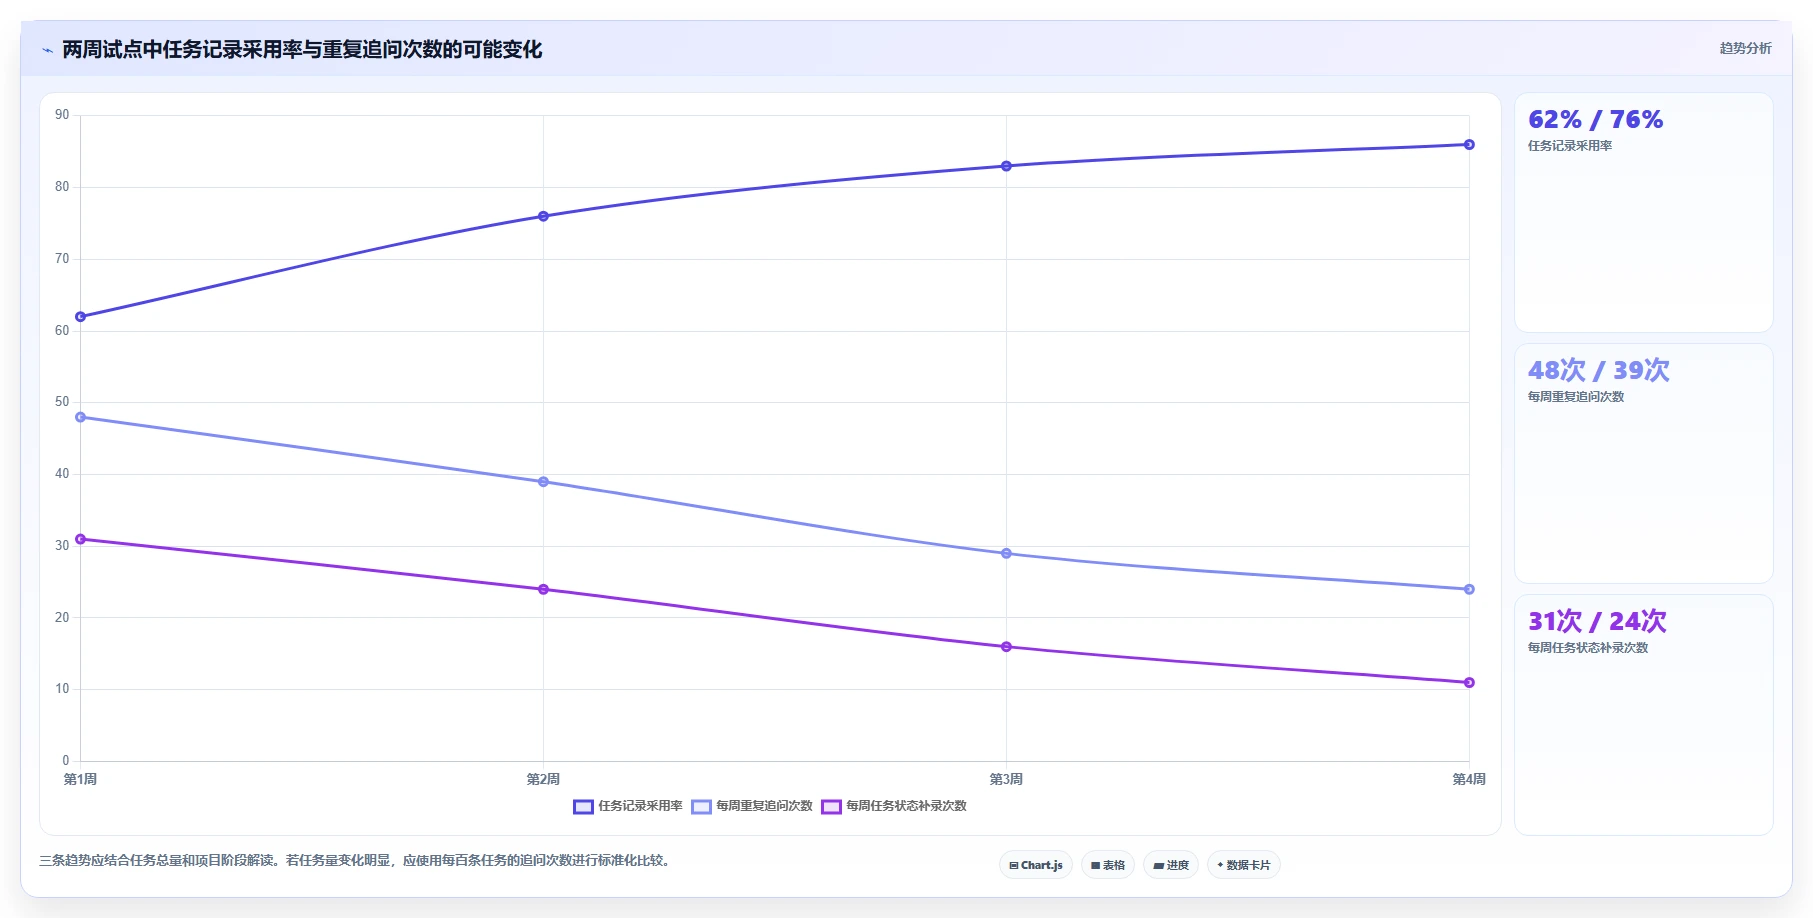
Task: Select the chart title 两周试点中任务记录采用率与重复追问次数的可能变化
Action: (x=302, y=49)
